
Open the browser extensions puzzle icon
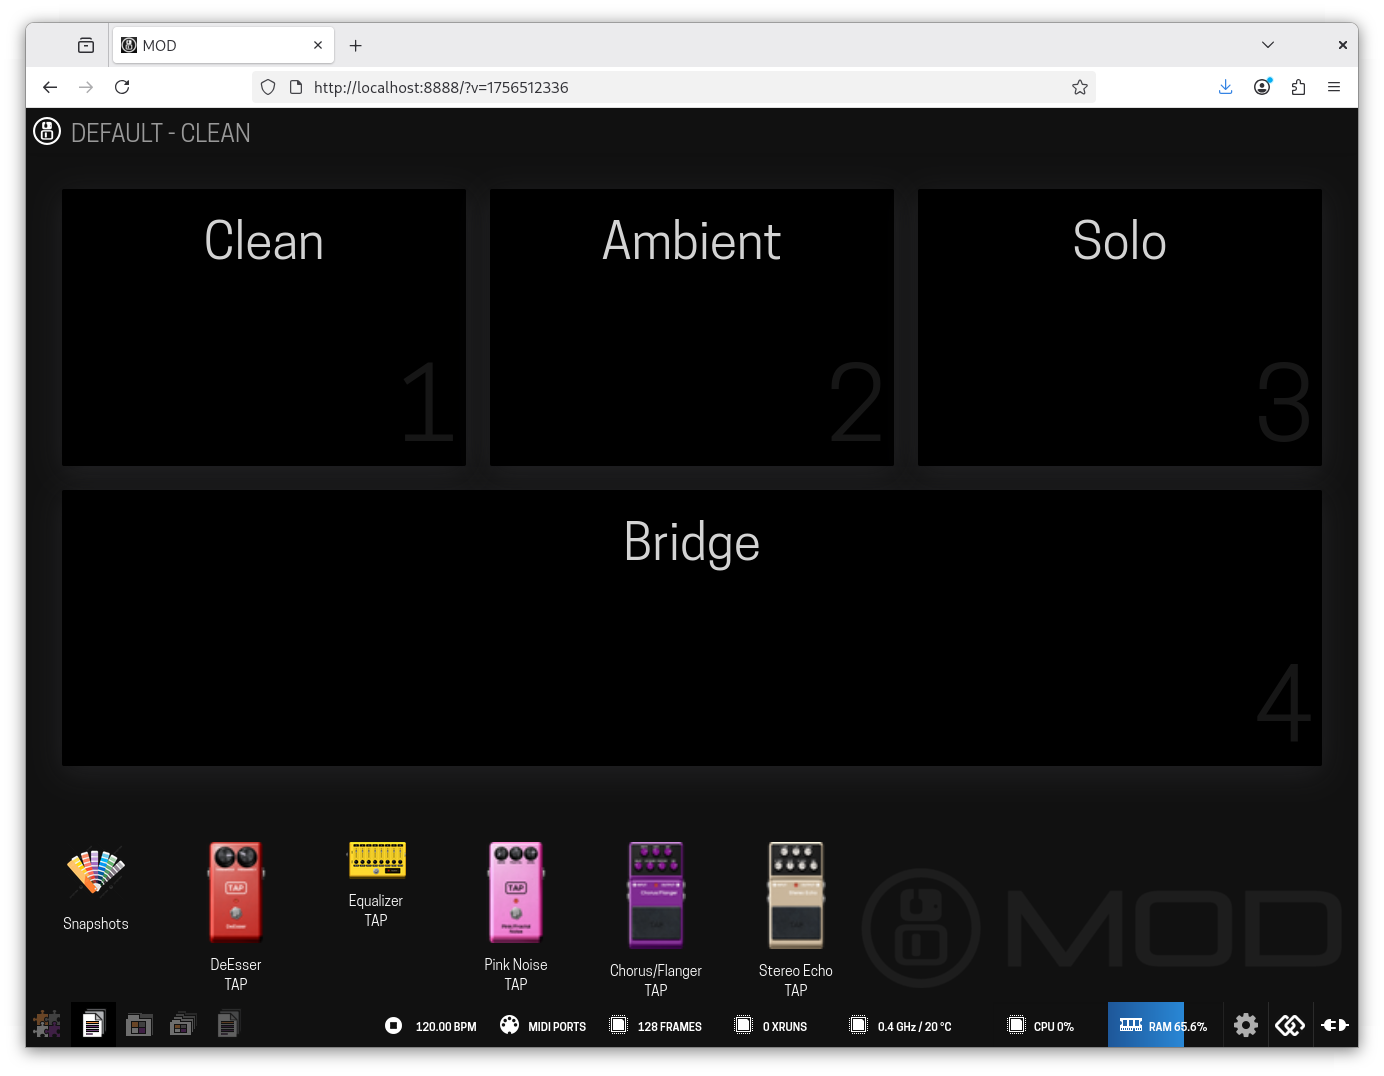tap(1298, 87)
